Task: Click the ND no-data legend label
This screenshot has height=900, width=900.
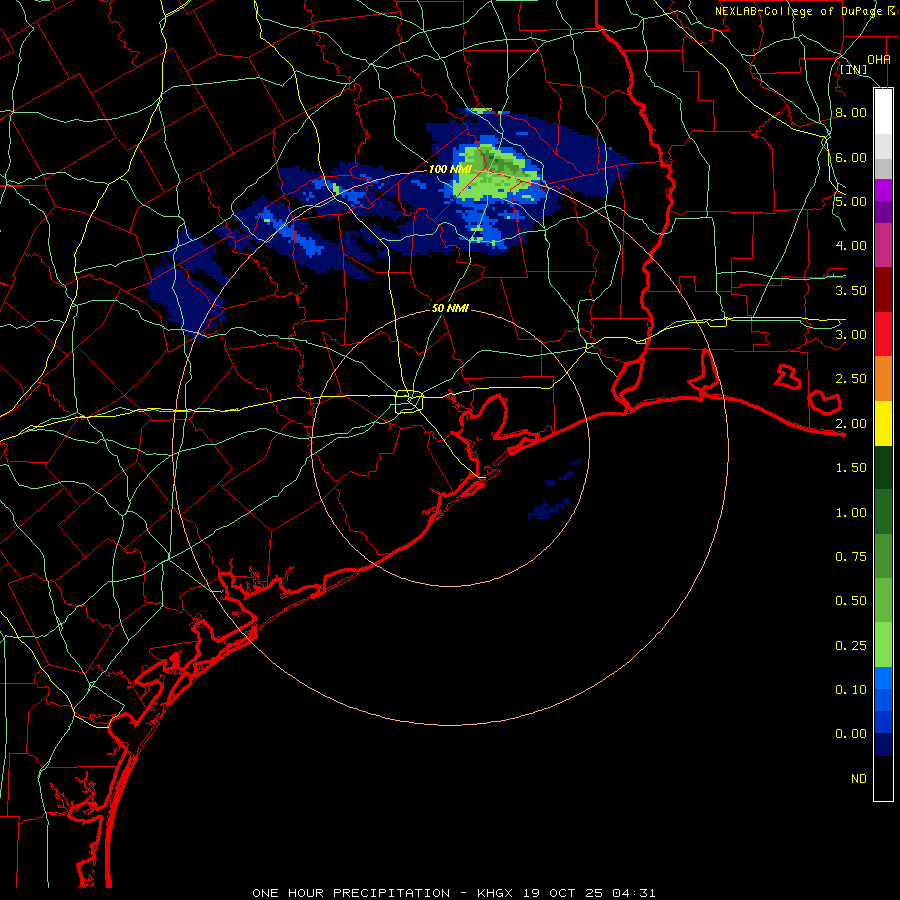Action: 859,779
